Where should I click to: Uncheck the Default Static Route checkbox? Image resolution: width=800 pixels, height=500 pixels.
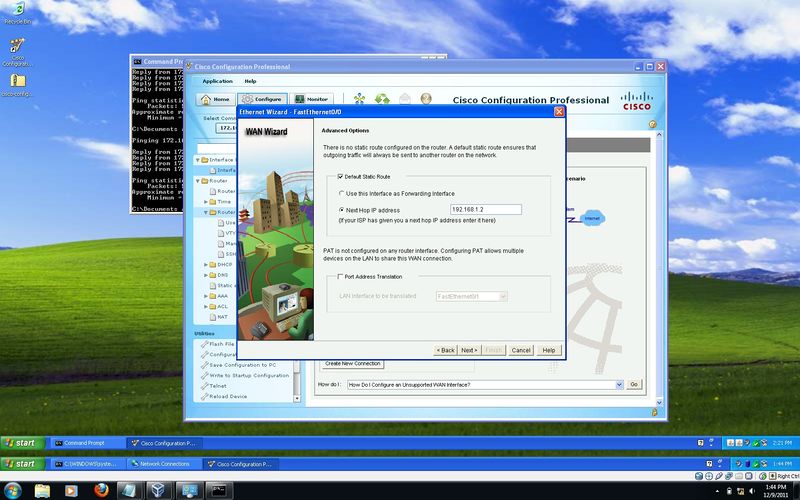tap(340, 177)
